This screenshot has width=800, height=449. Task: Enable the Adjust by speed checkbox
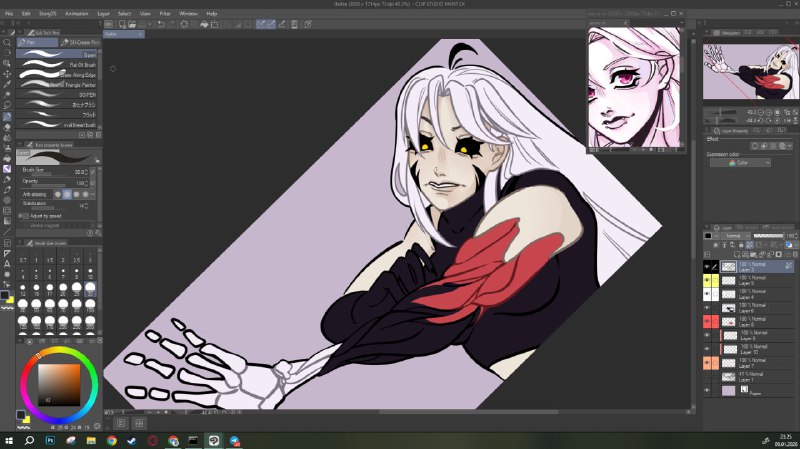pyautogui.click(x=26, y=216)
